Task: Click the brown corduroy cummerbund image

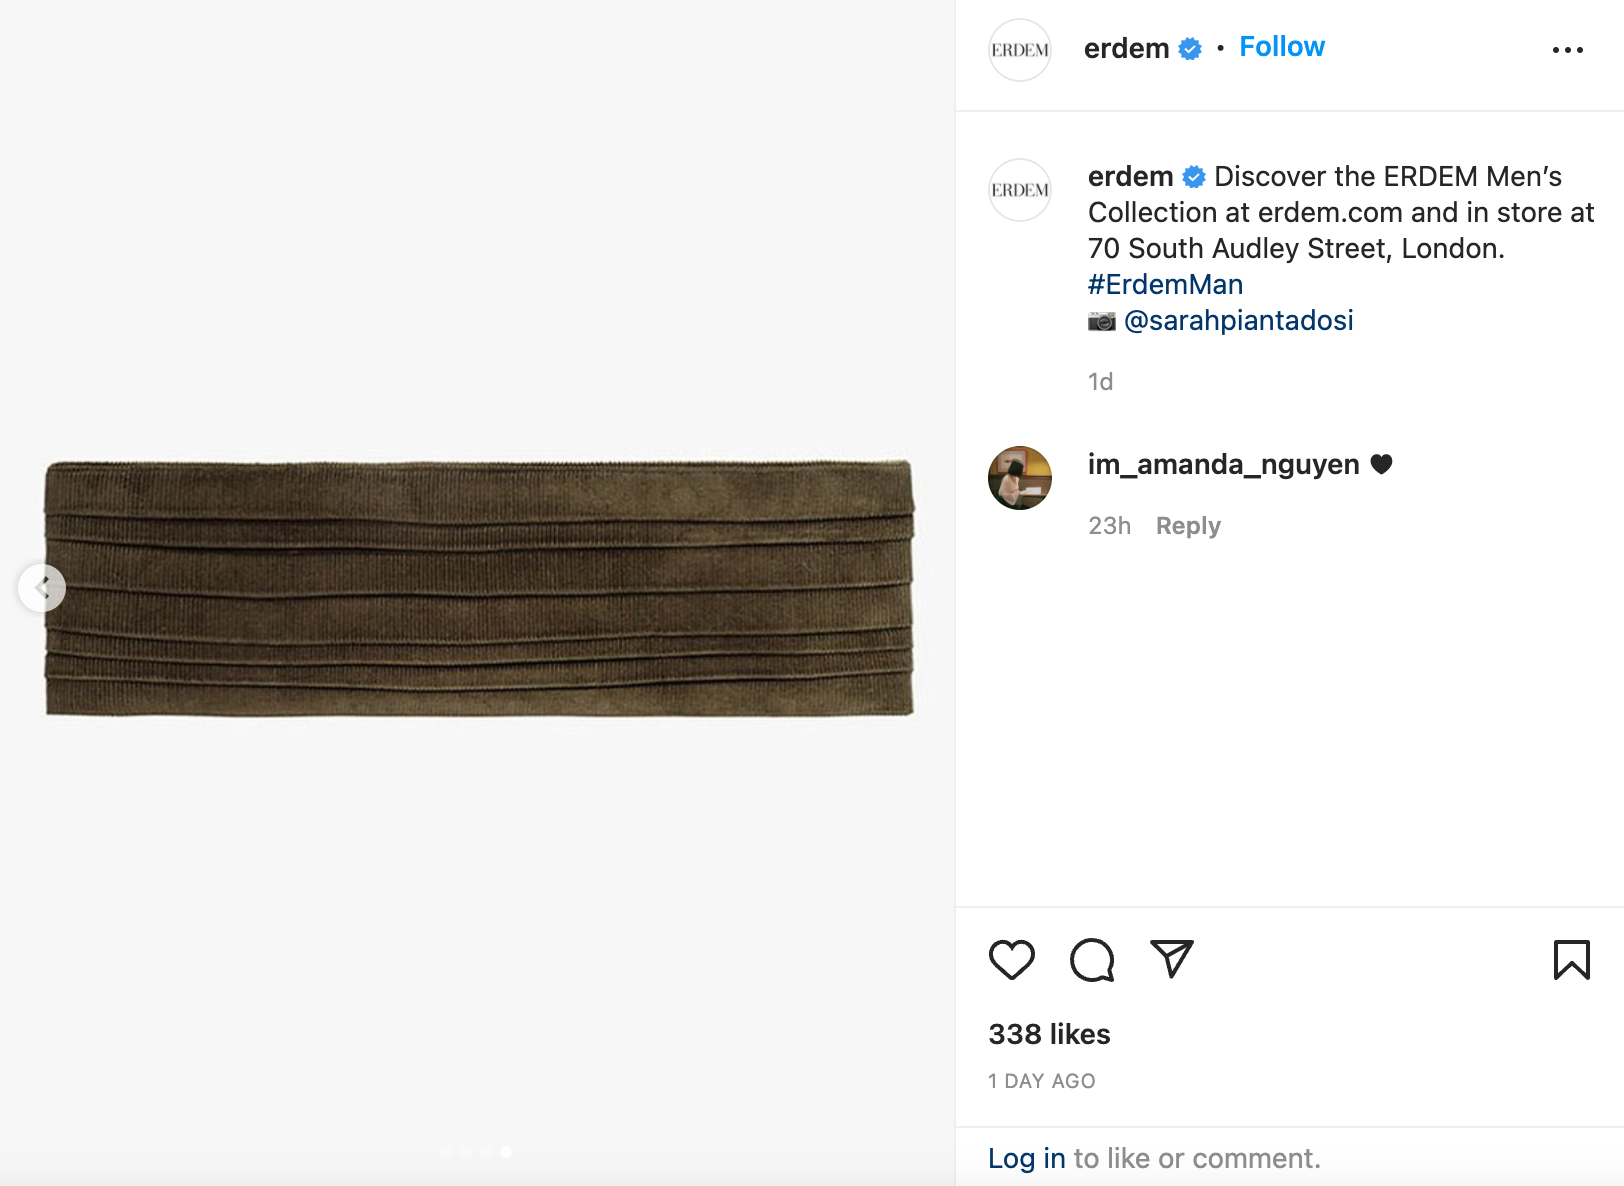Action: coord(480,588)
